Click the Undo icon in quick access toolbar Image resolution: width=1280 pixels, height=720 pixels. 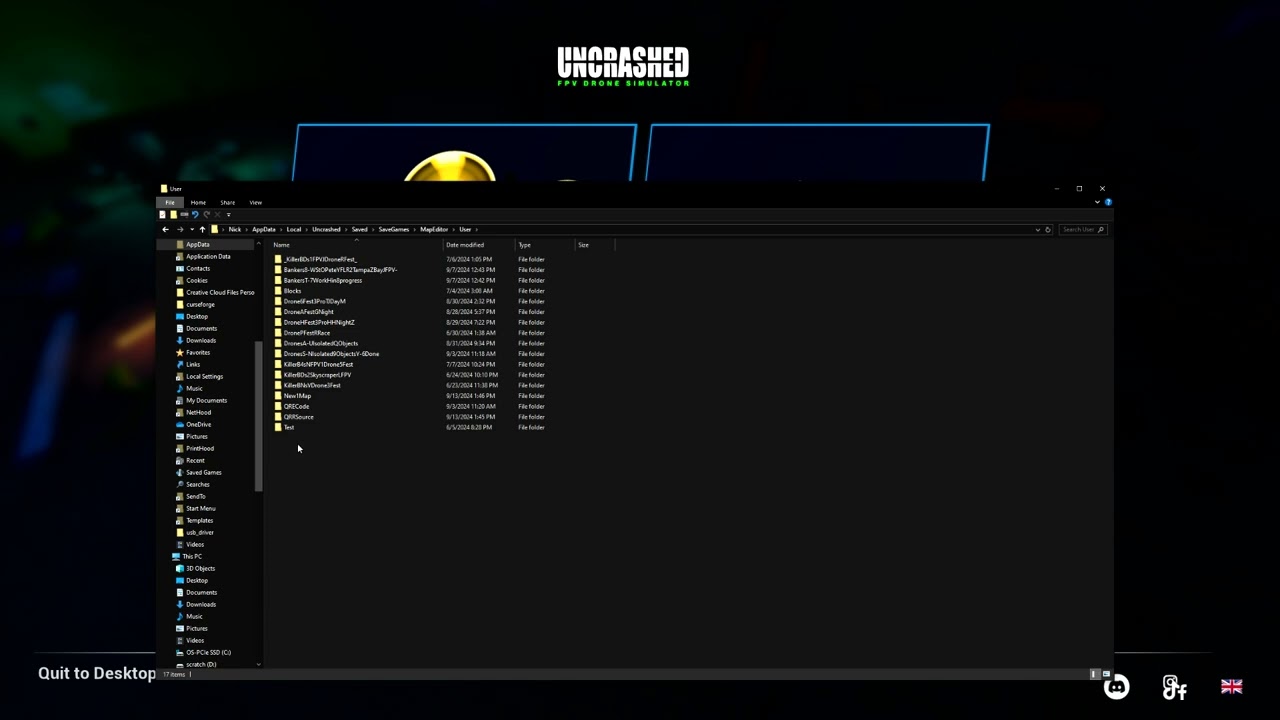pos(195,214)
